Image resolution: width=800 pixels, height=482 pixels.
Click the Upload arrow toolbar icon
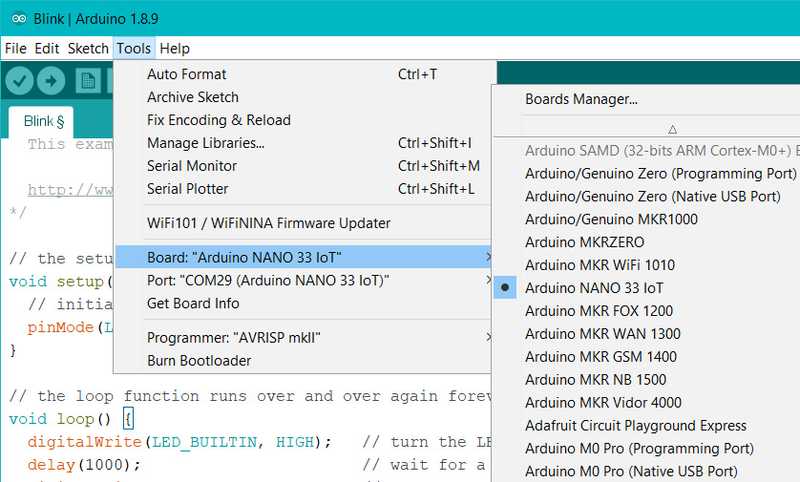(x=50, y=81)
